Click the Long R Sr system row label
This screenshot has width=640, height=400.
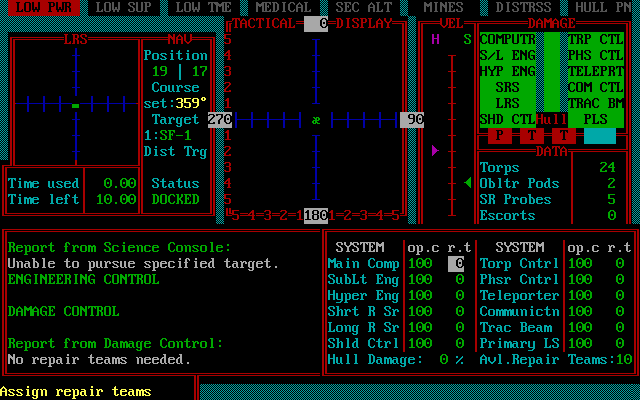tap(363, 328)
